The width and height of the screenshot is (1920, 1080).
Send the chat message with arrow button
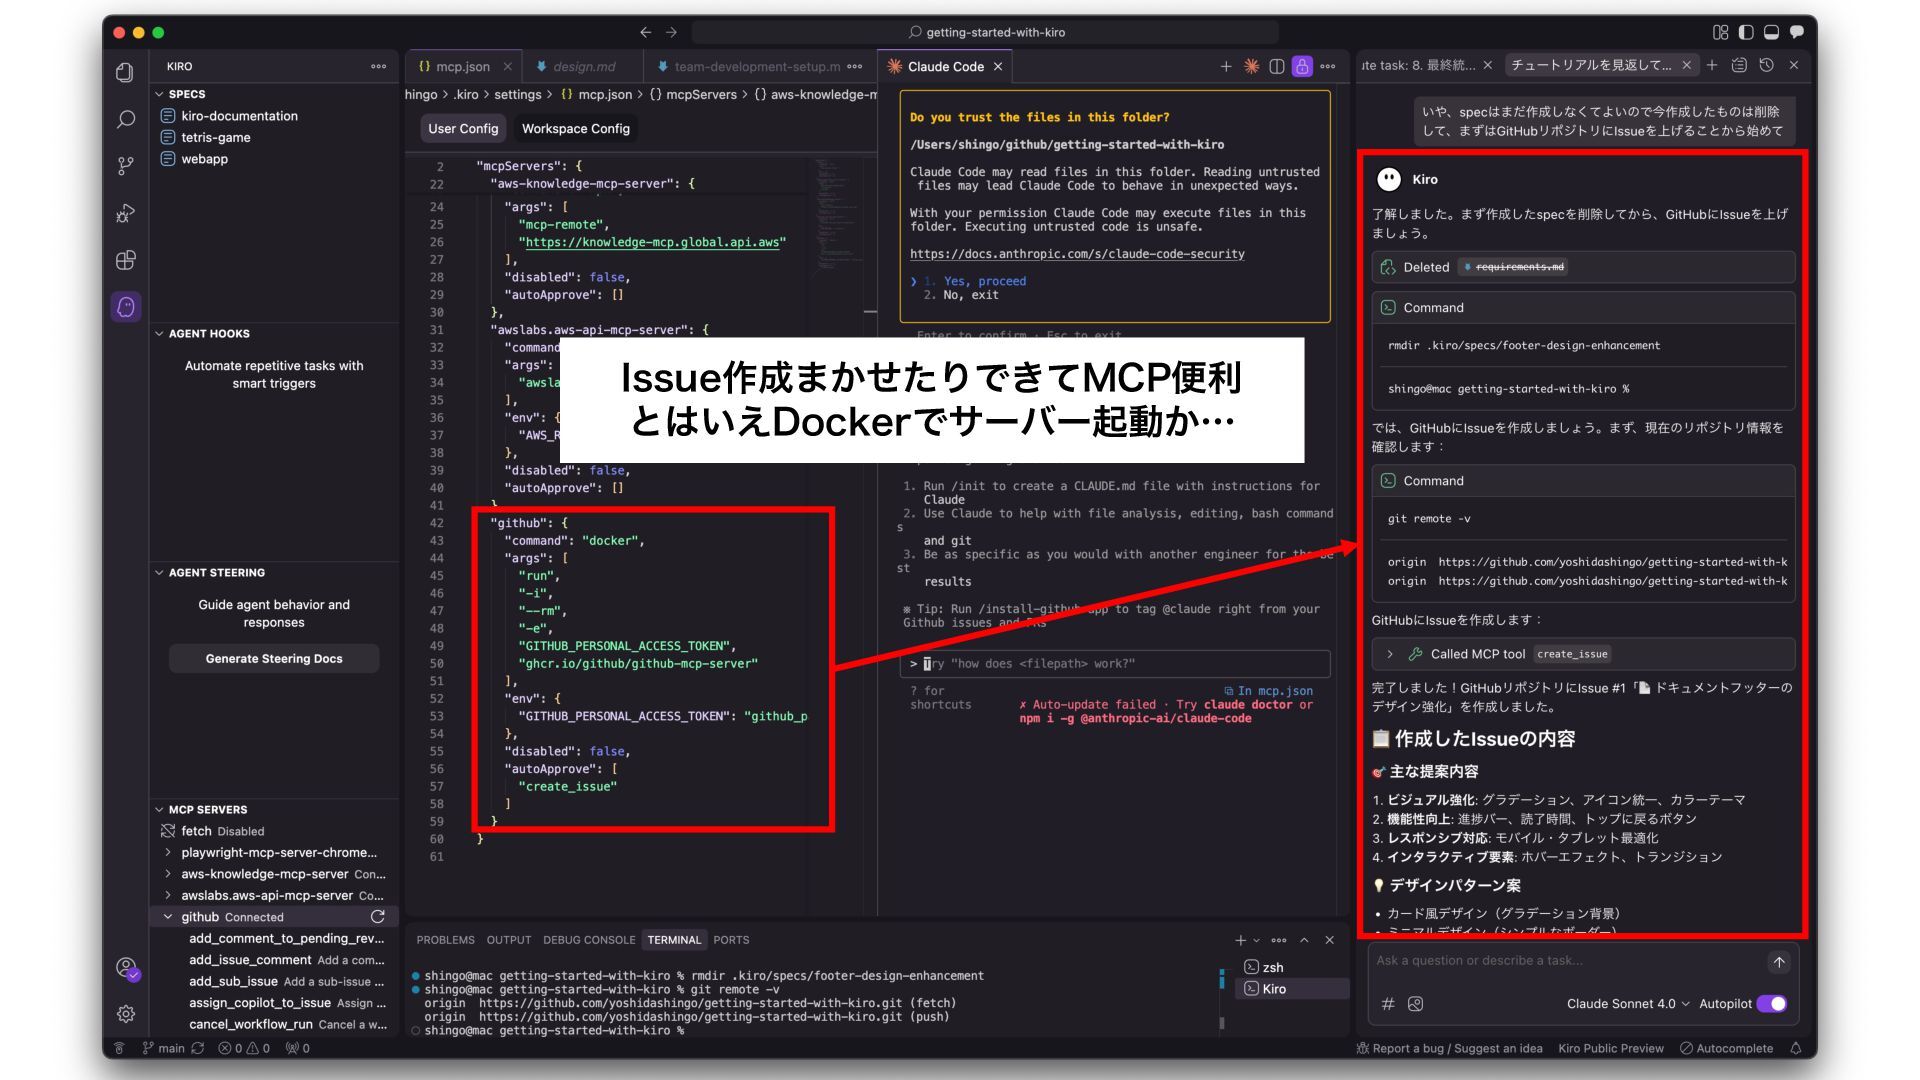pos(1779,962)
